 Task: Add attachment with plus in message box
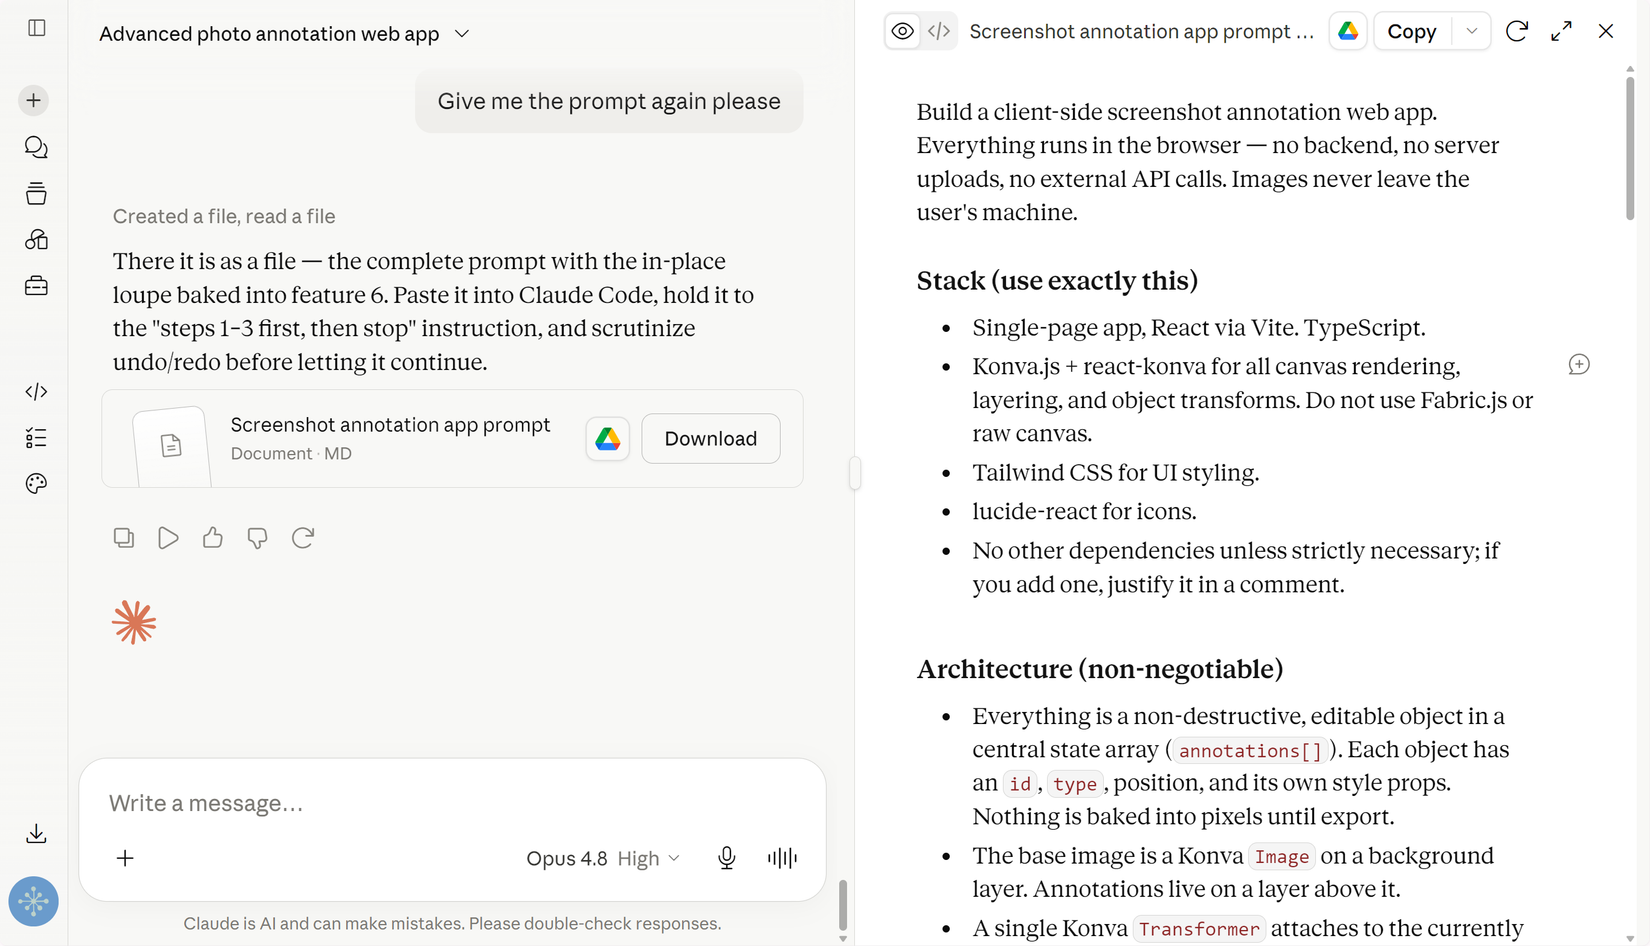125,858
